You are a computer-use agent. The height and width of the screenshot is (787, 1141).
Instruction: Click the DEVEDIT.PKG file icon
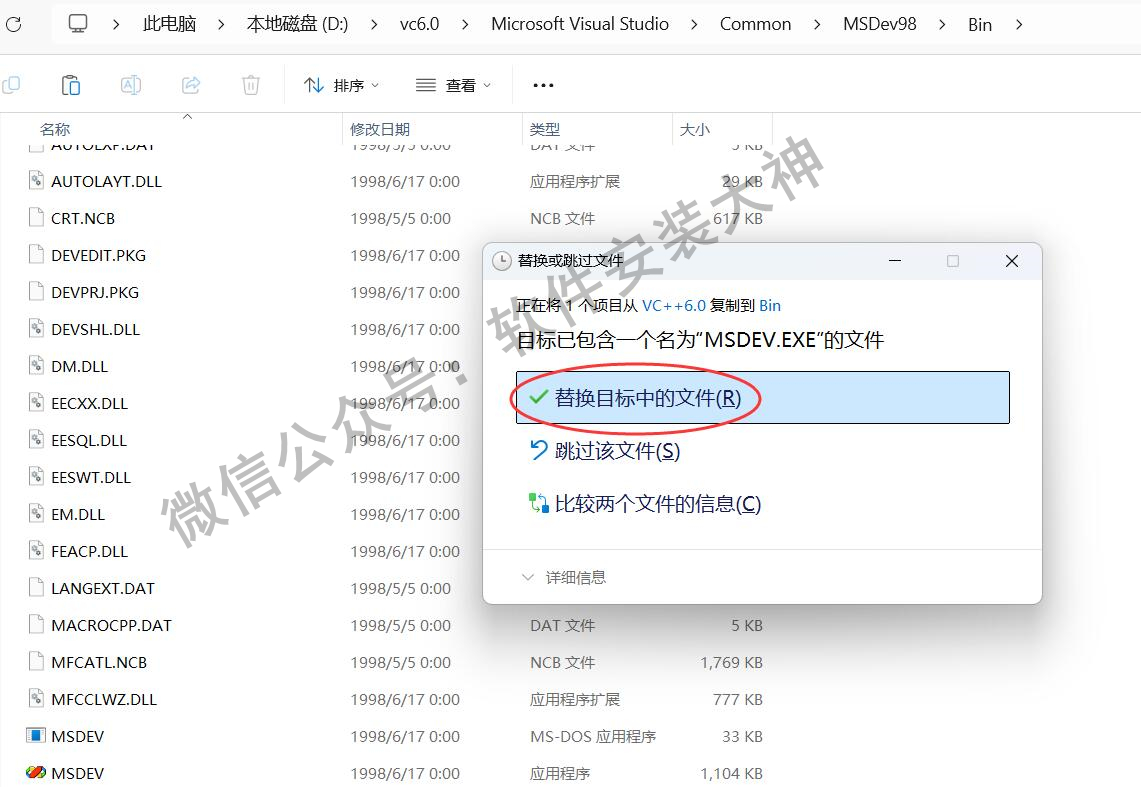(36, 255)
